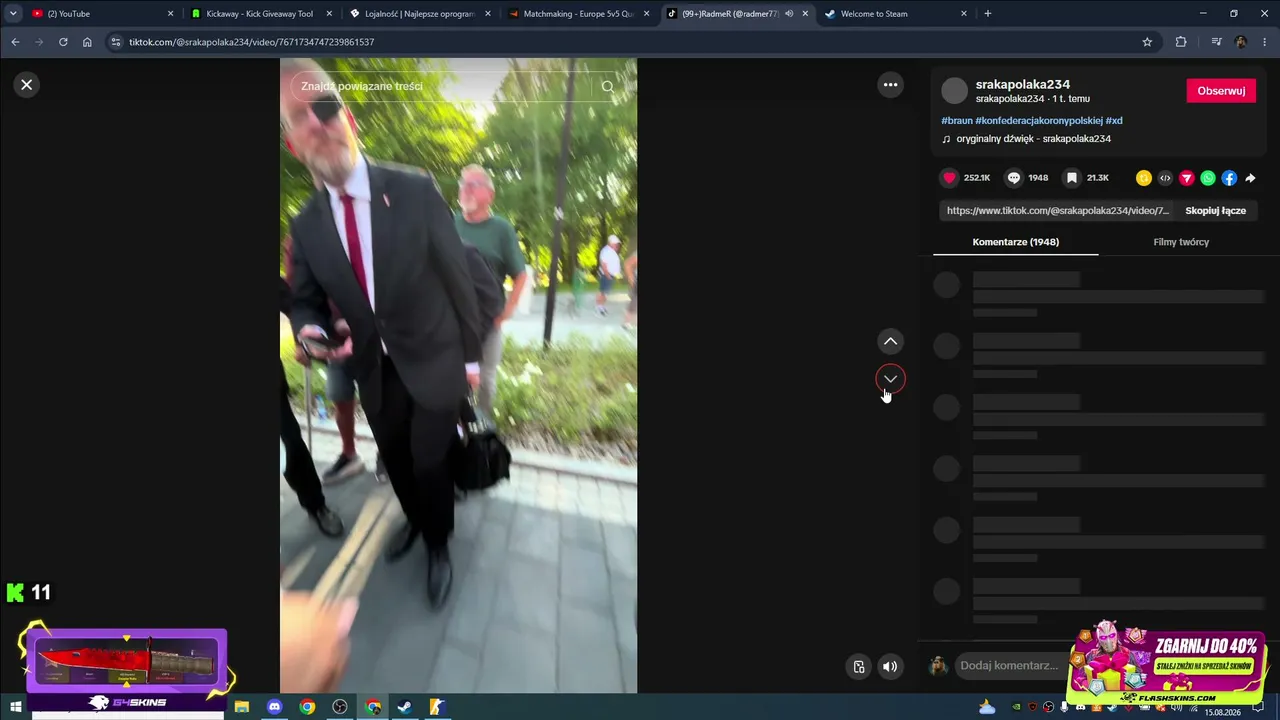
Task: Mute the RadmeR TikTok tab audio icon
Action: coord(789,14)
